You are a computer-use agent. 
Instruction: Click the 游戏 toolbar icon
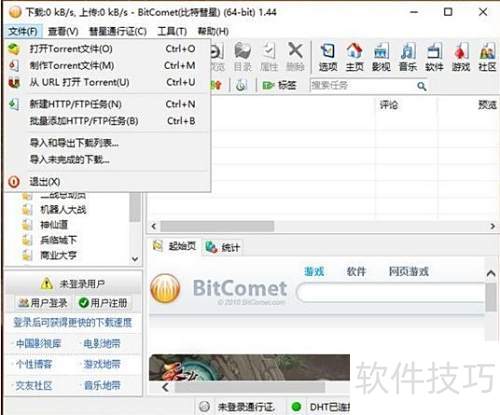[x=461, y=57]
